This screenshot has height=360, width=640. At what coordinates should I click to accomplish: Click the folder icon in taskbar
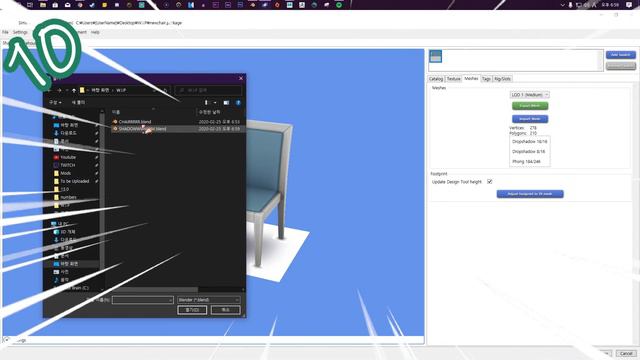coord(43,5)
